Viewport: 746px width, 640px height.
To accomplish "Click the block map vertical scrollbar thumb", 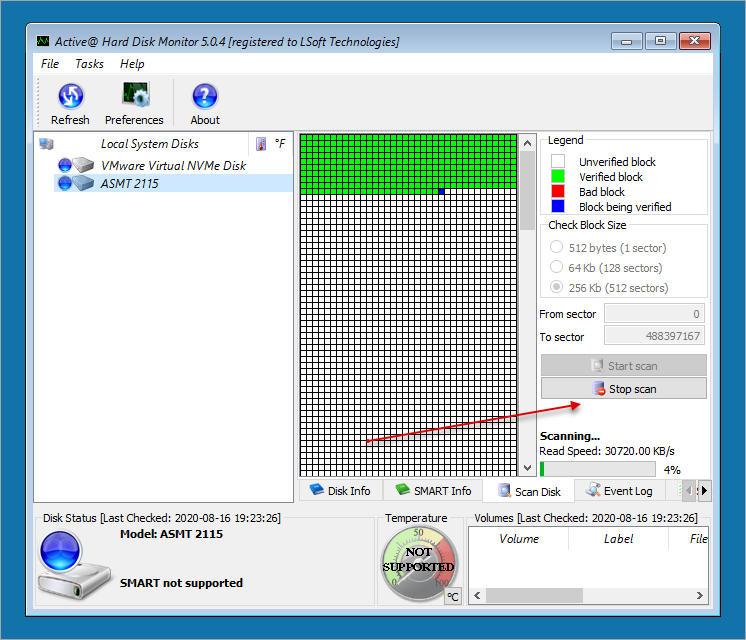I will coord(527,190).
